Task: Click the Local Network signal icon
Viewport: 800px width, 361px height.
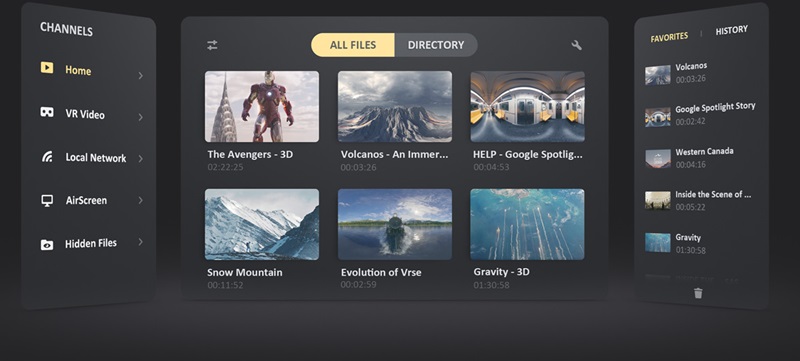Action: [x=47, y=156]
